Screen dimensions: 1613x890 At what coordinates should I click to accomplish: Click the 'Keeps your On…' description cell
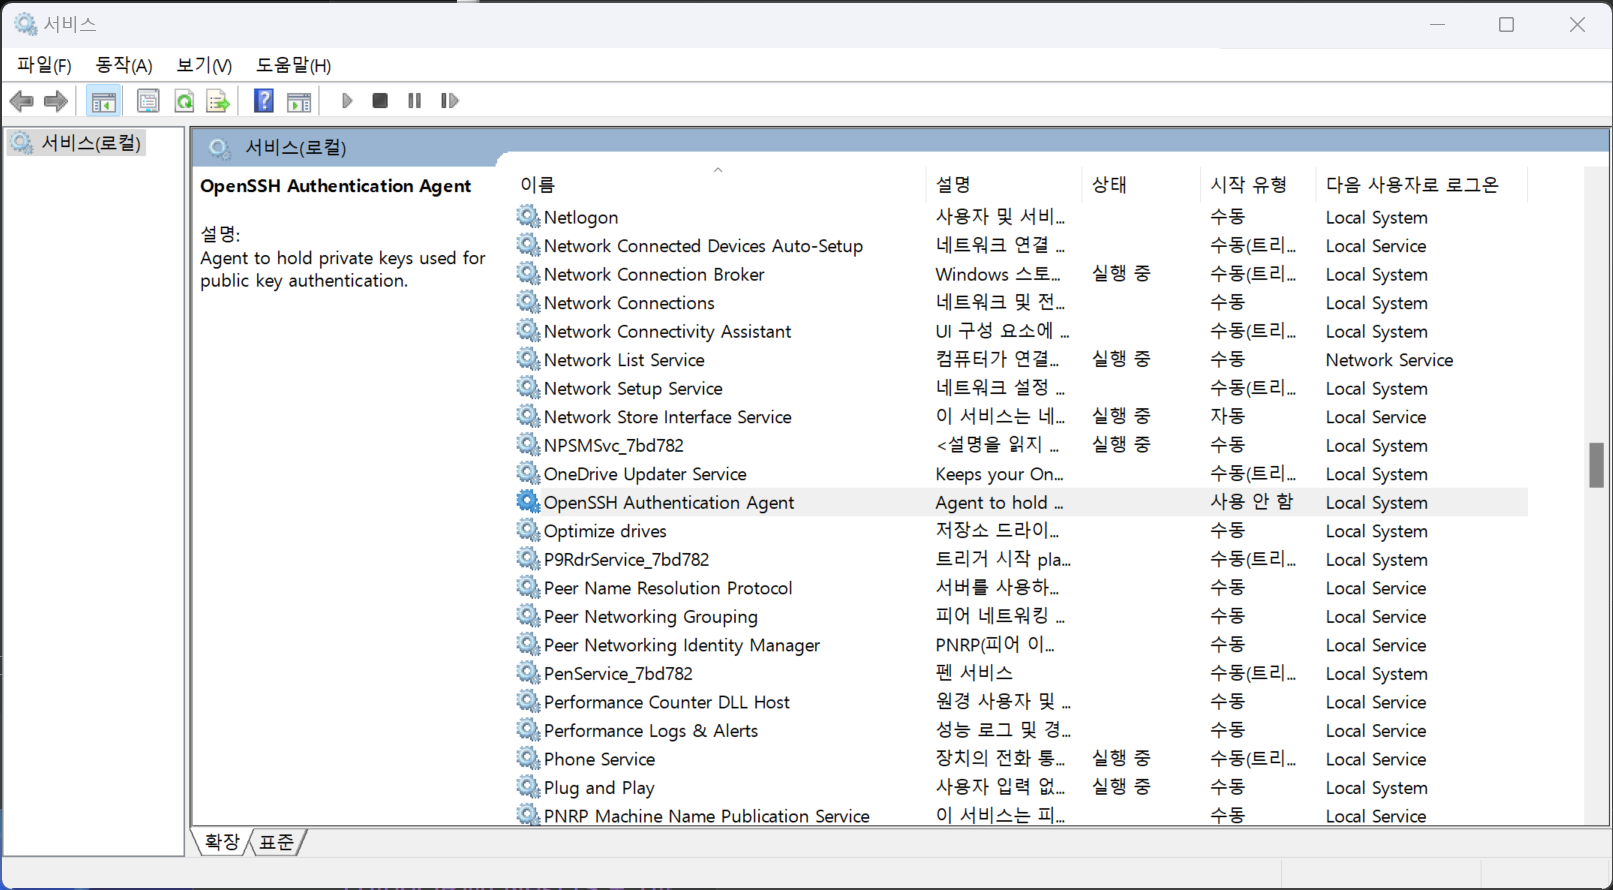point(999,474)
